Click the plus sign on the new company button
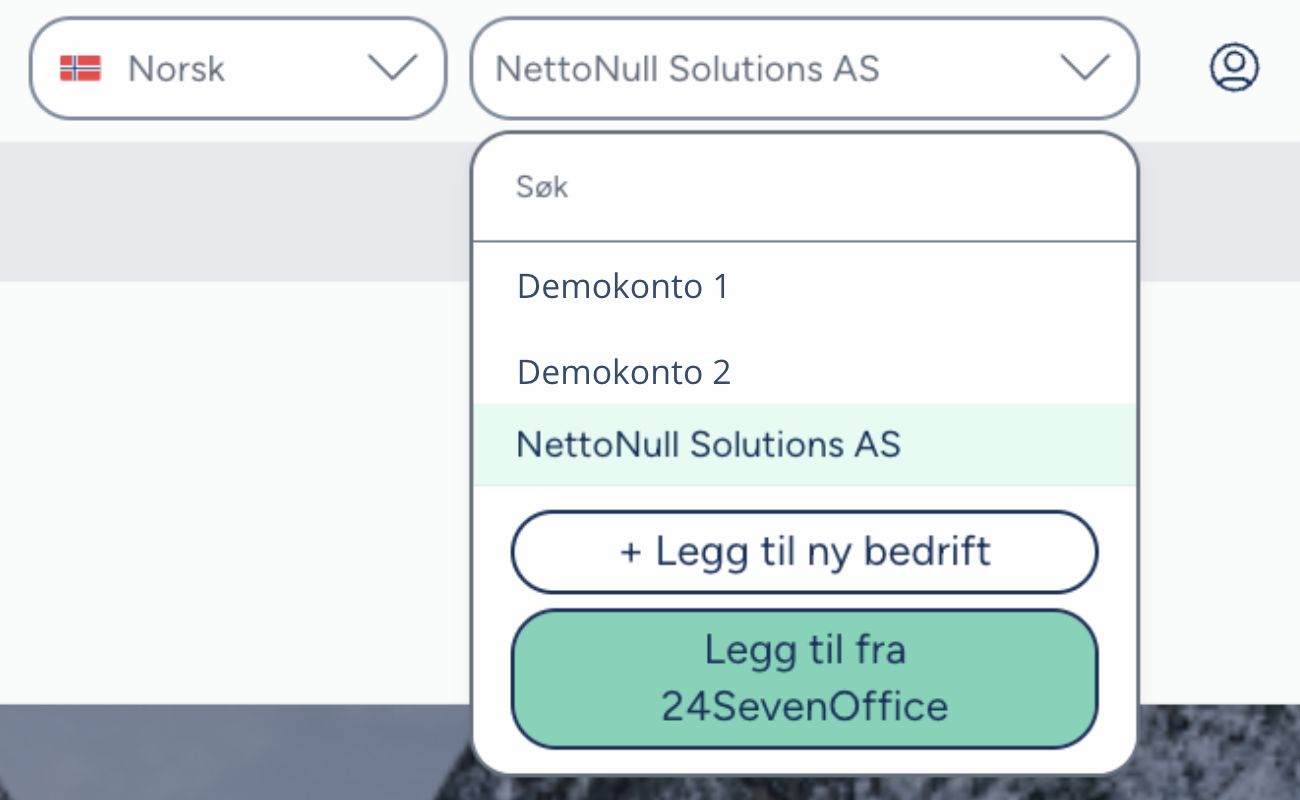The width and height of the screenshot is (1300, 800). pyautogui.click(x=630, y=553)
